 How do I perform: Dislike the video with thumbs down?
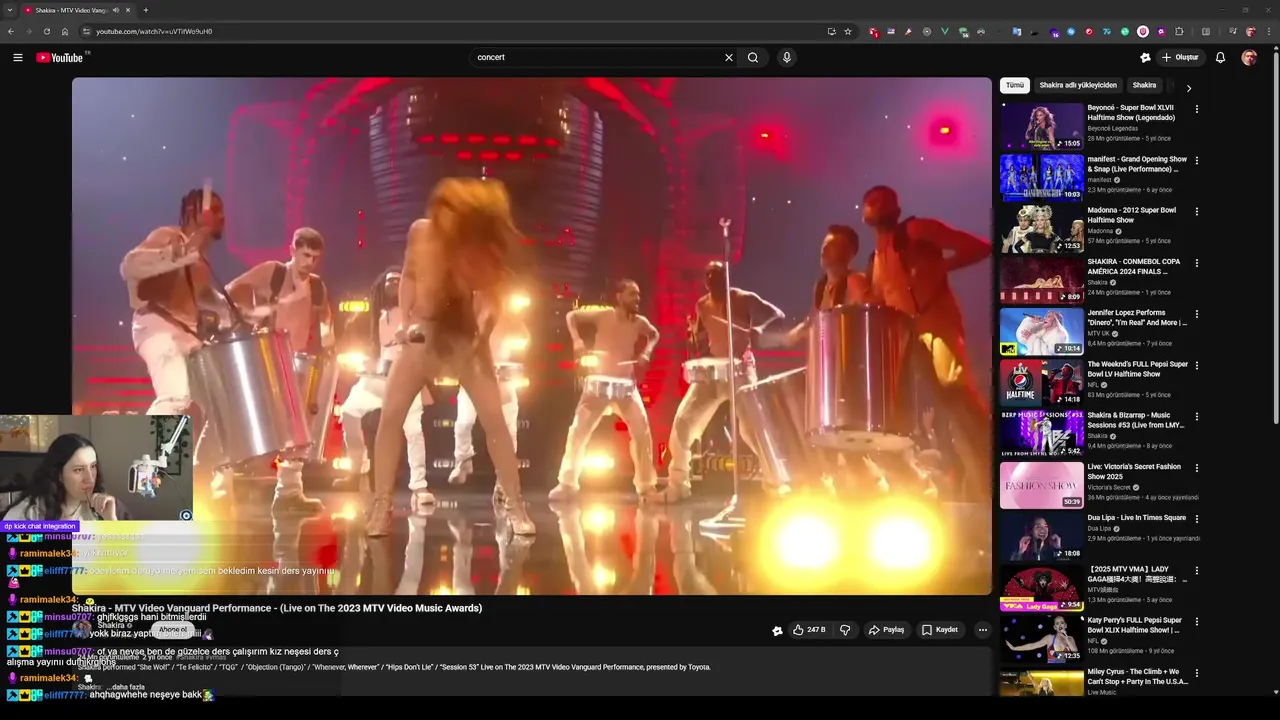(845, 630)
